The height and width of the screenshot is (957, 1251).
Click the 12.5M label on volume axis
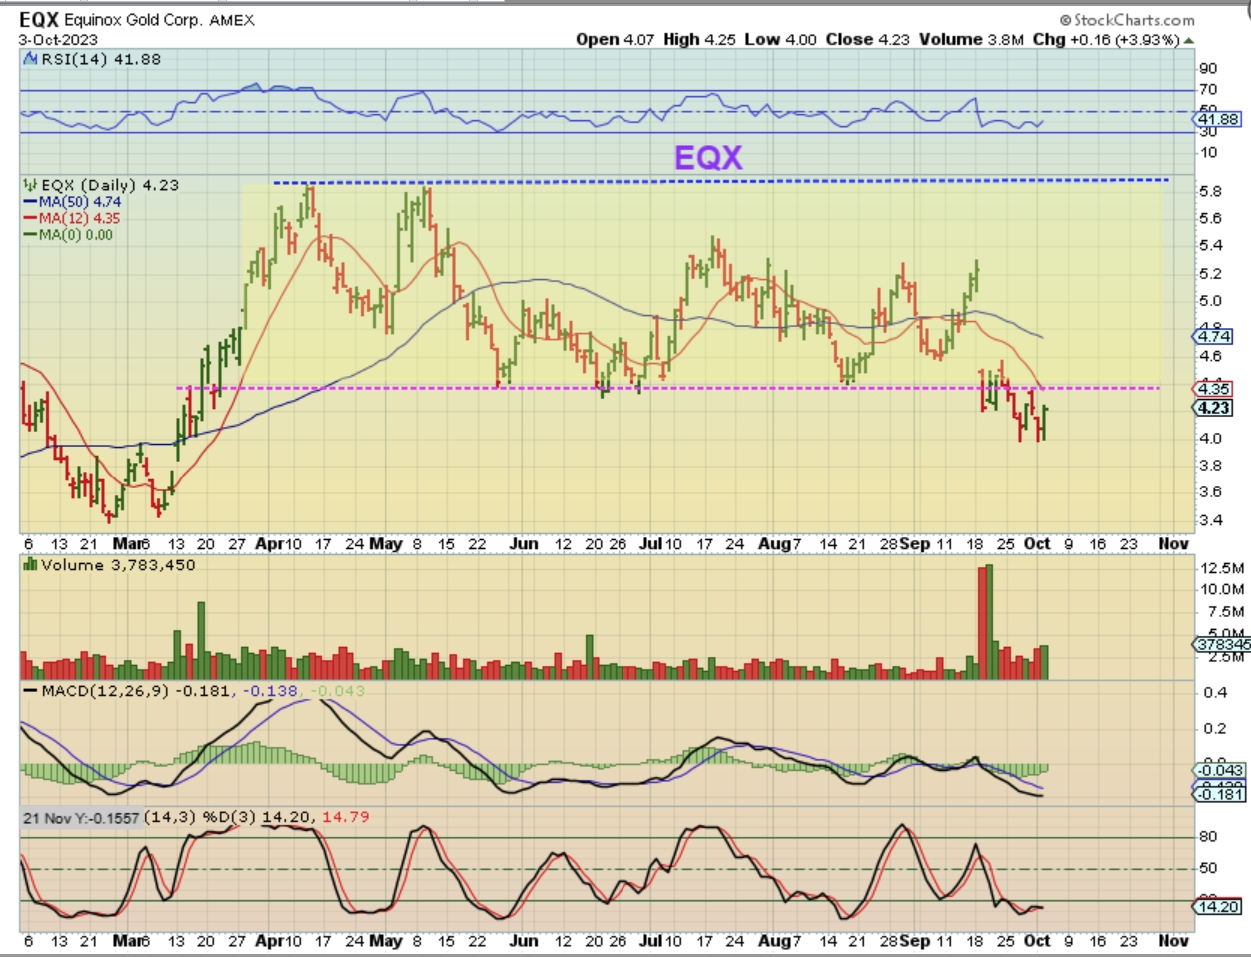pyautogui.click(x=1222, y=568)
